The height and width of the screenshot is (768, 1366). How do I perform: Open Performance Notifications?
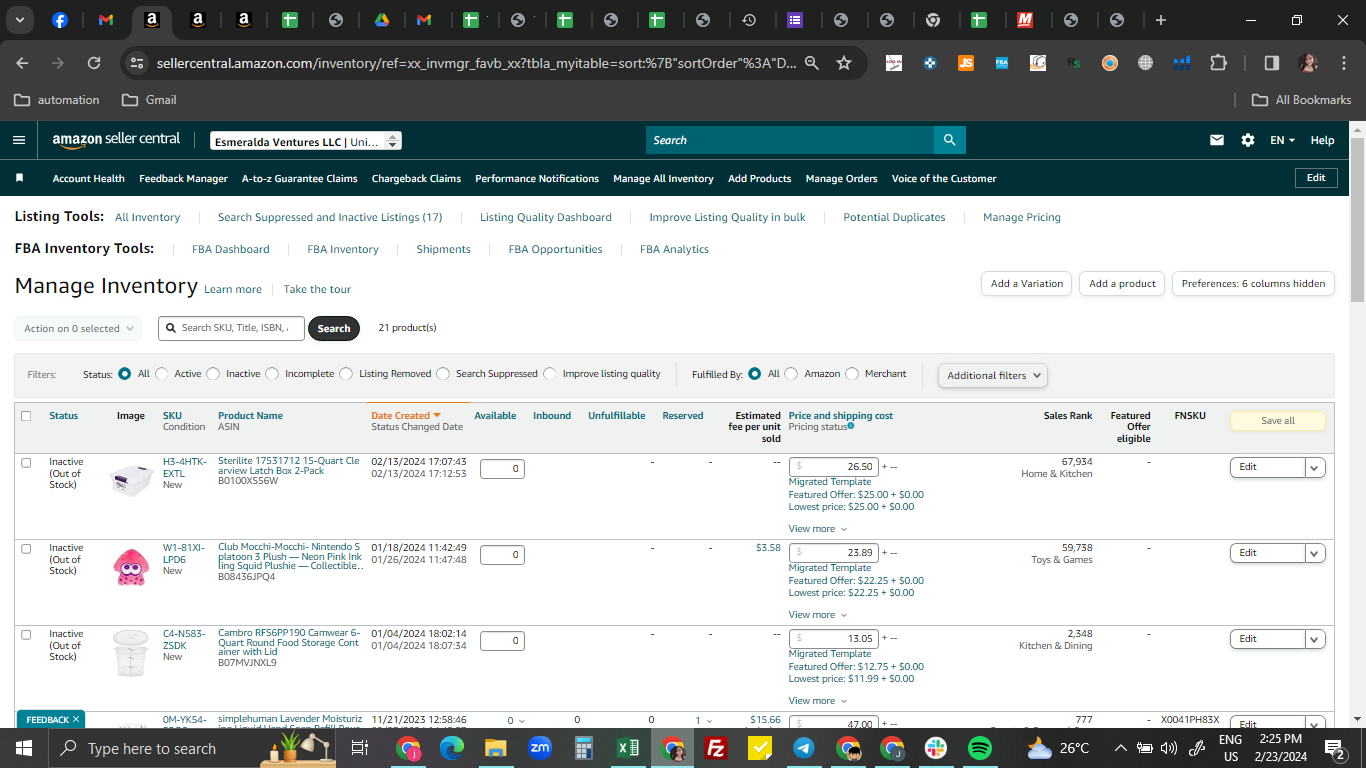[537, 178]
